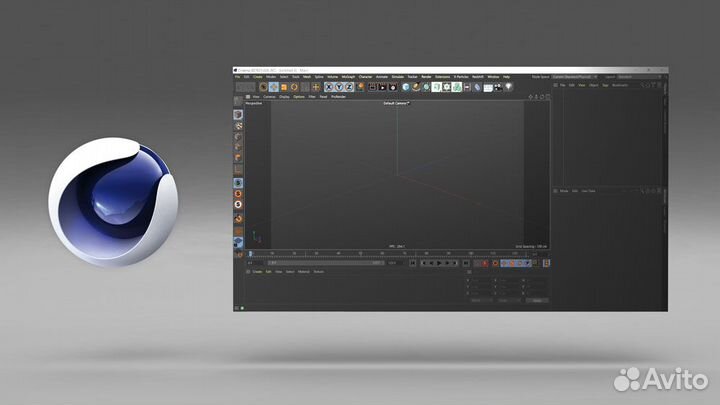Add a Volume Builder object
The height and width of the screenshot is (405, 720).
(457, 87)
